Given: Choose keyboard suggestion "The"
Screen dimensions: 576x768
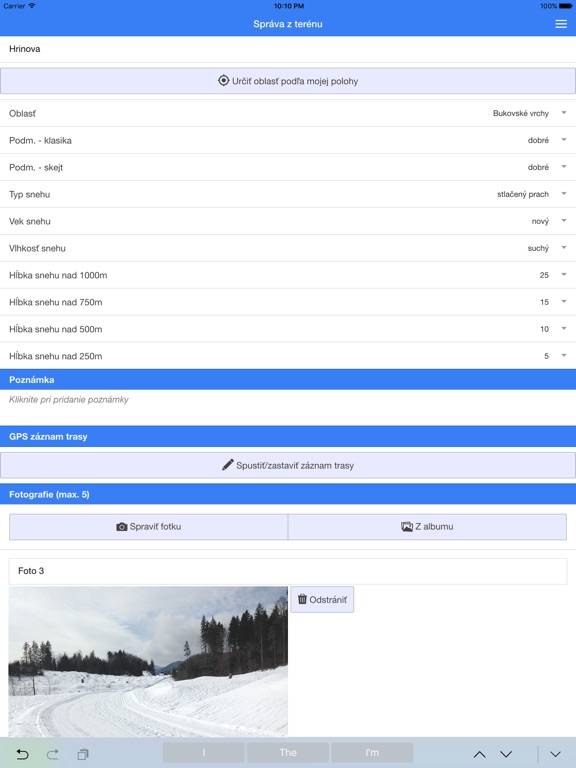Looking at the screenshot, I should tap(288, 752).
